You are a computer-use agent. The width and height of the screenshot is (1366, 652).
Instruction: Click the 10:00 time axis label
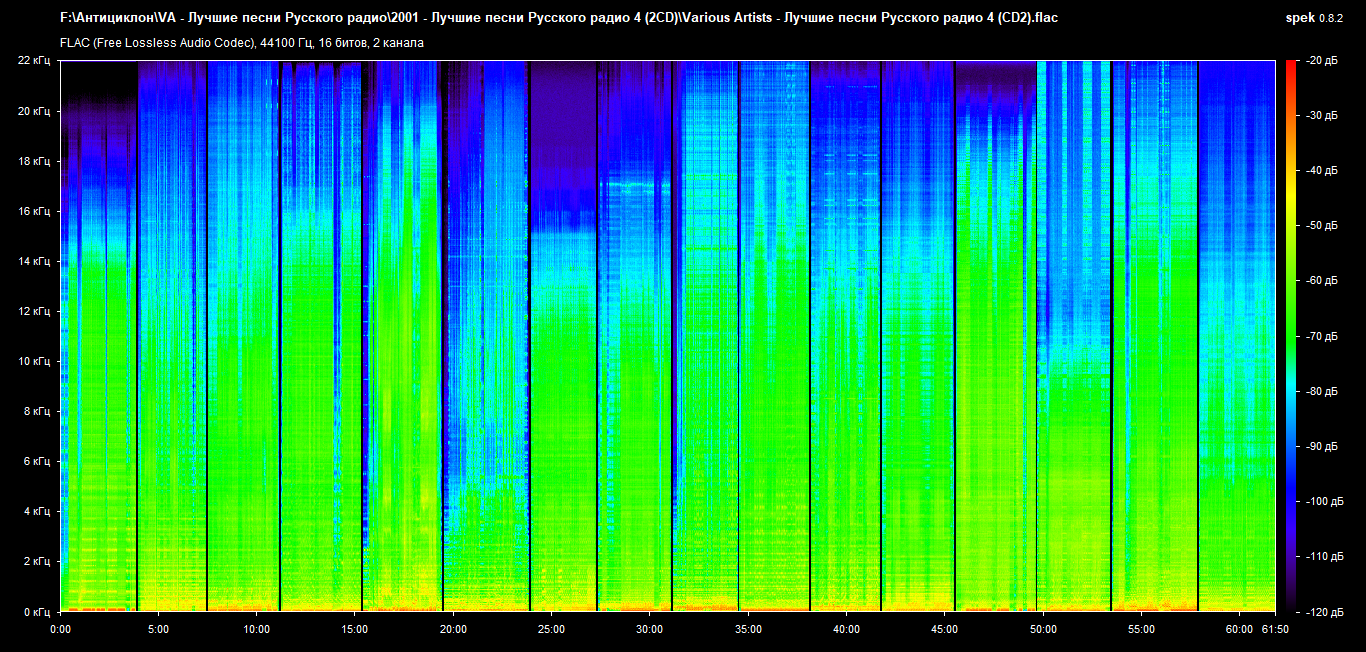click(x=256, y=629)
